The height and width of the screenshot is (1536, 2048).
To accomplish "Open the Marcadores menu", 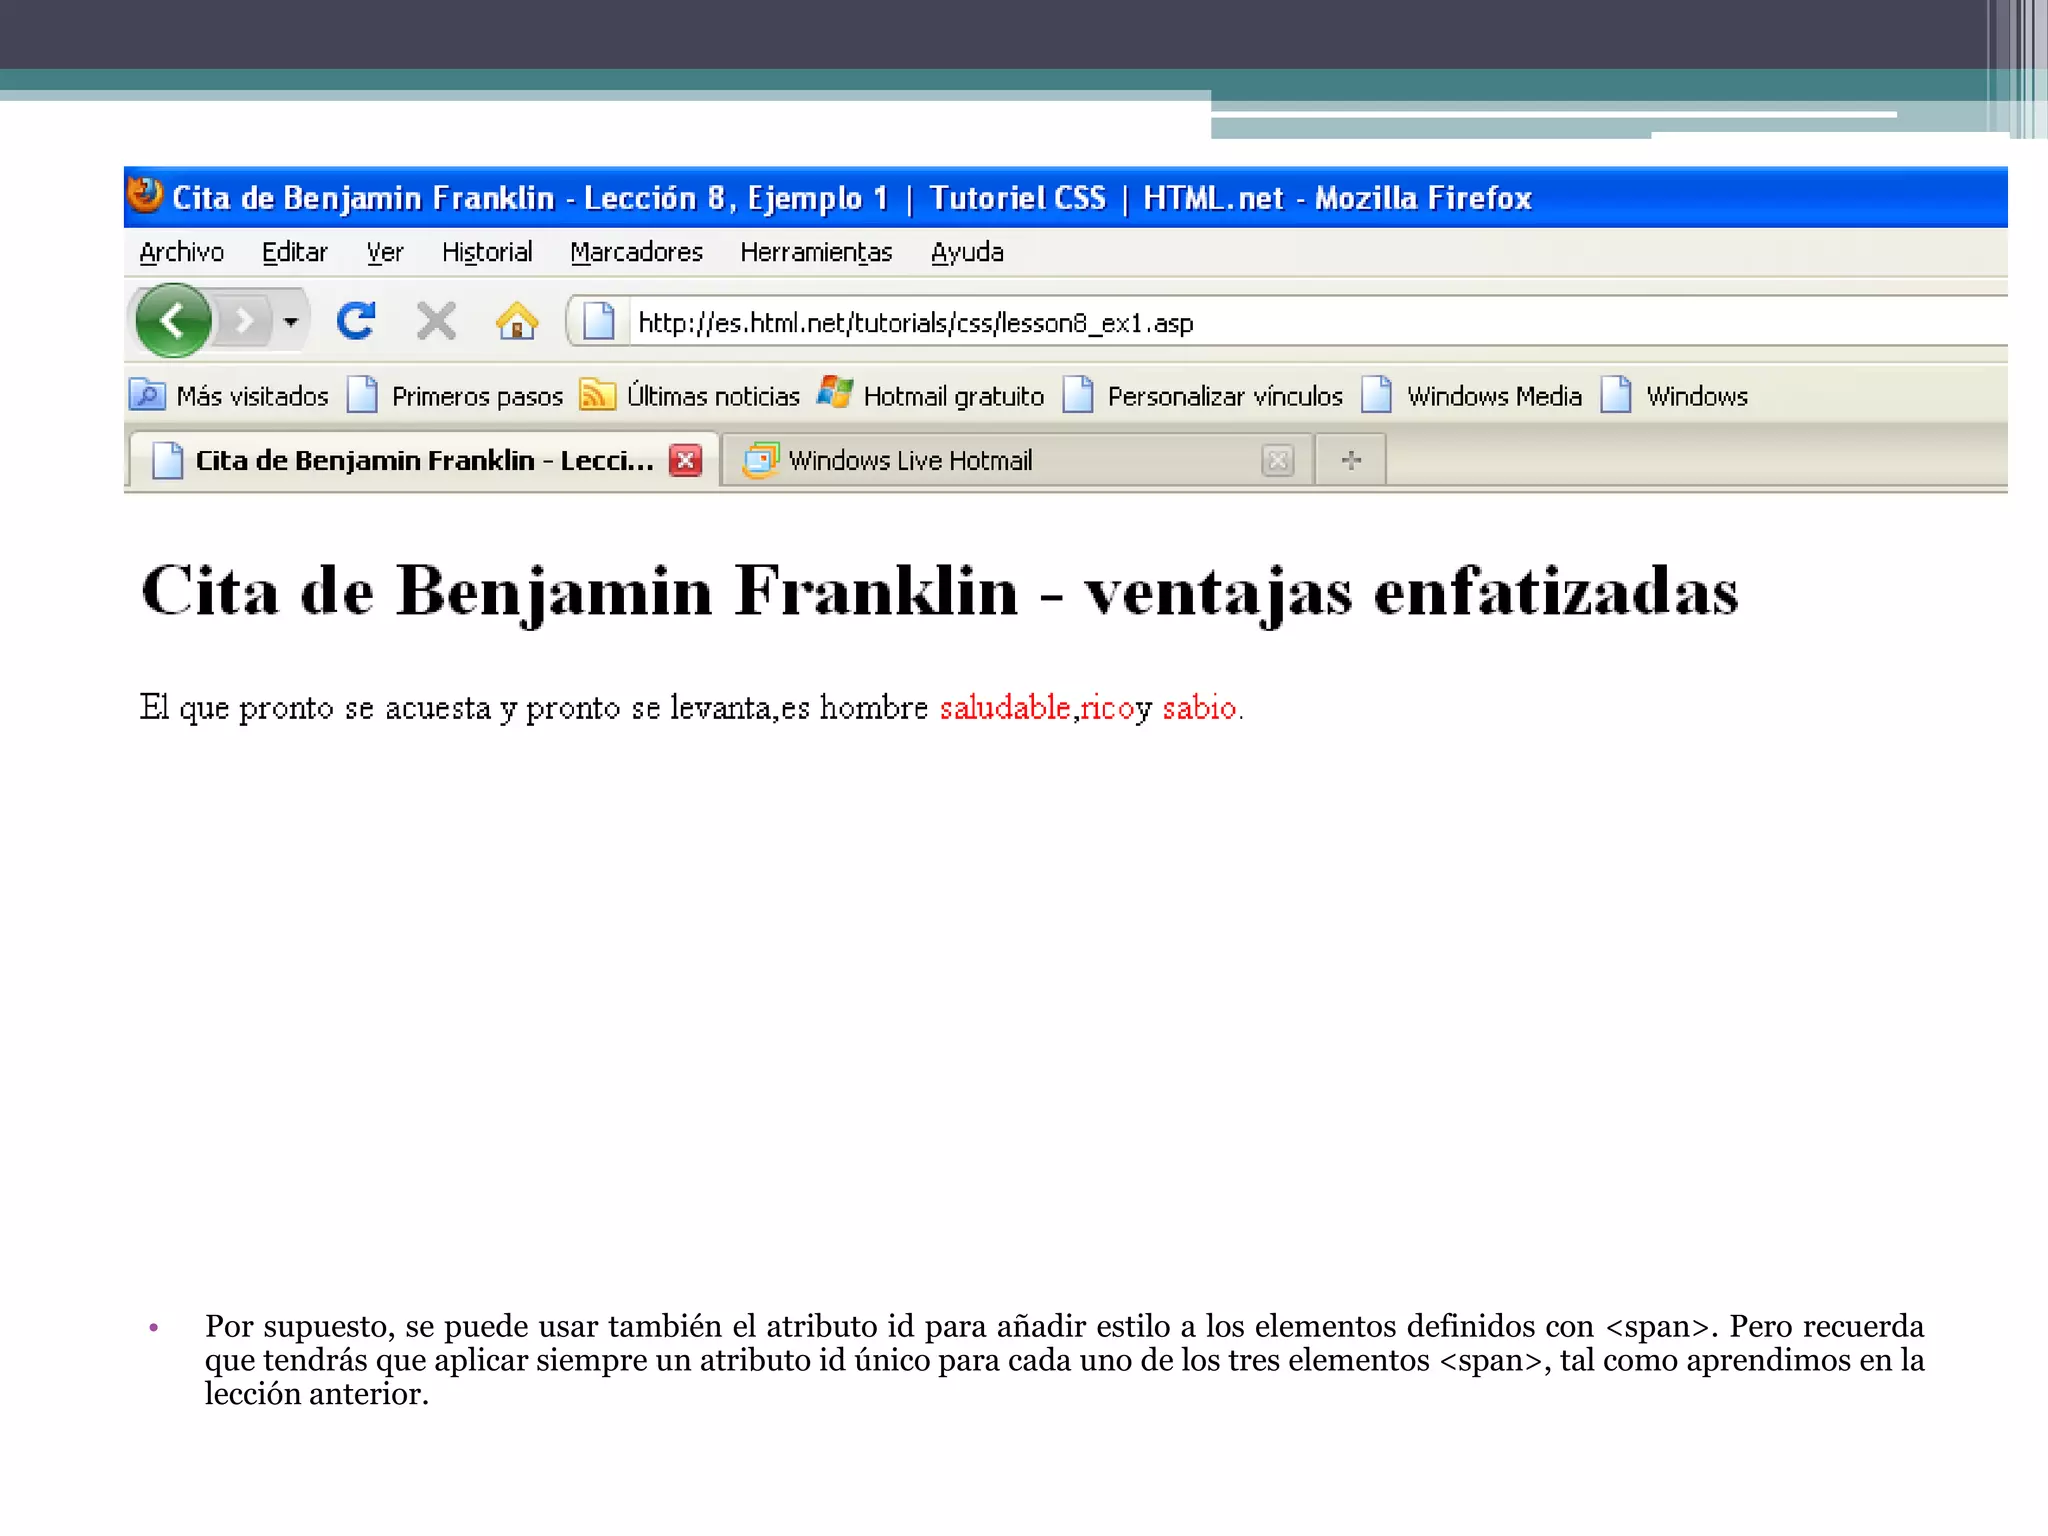I will coord(636,252).
